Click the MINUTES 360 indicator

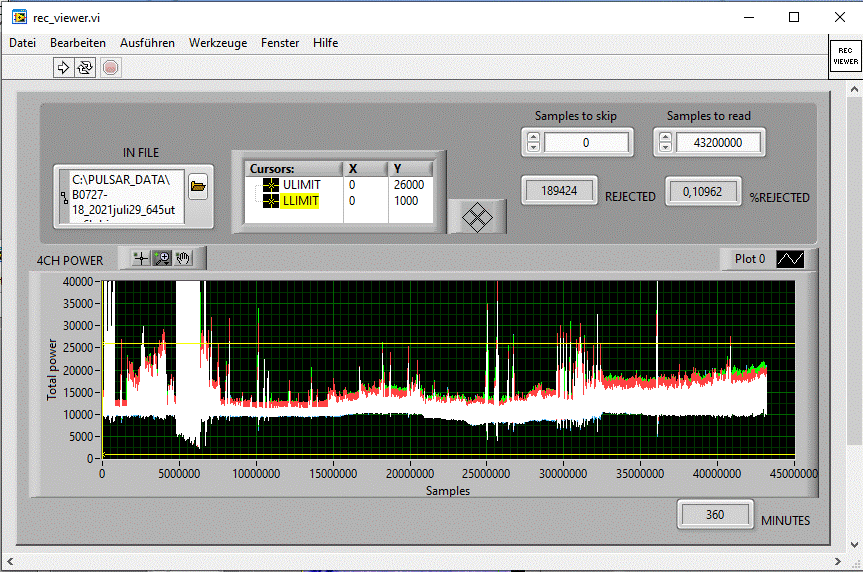715,515
